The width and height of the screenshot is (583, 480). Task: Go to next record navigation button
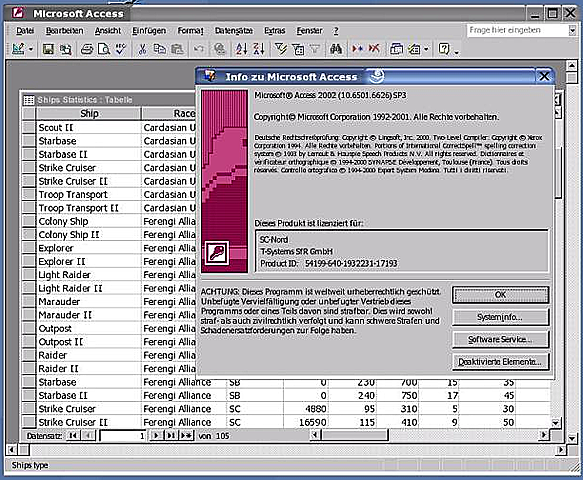[156, 435]
